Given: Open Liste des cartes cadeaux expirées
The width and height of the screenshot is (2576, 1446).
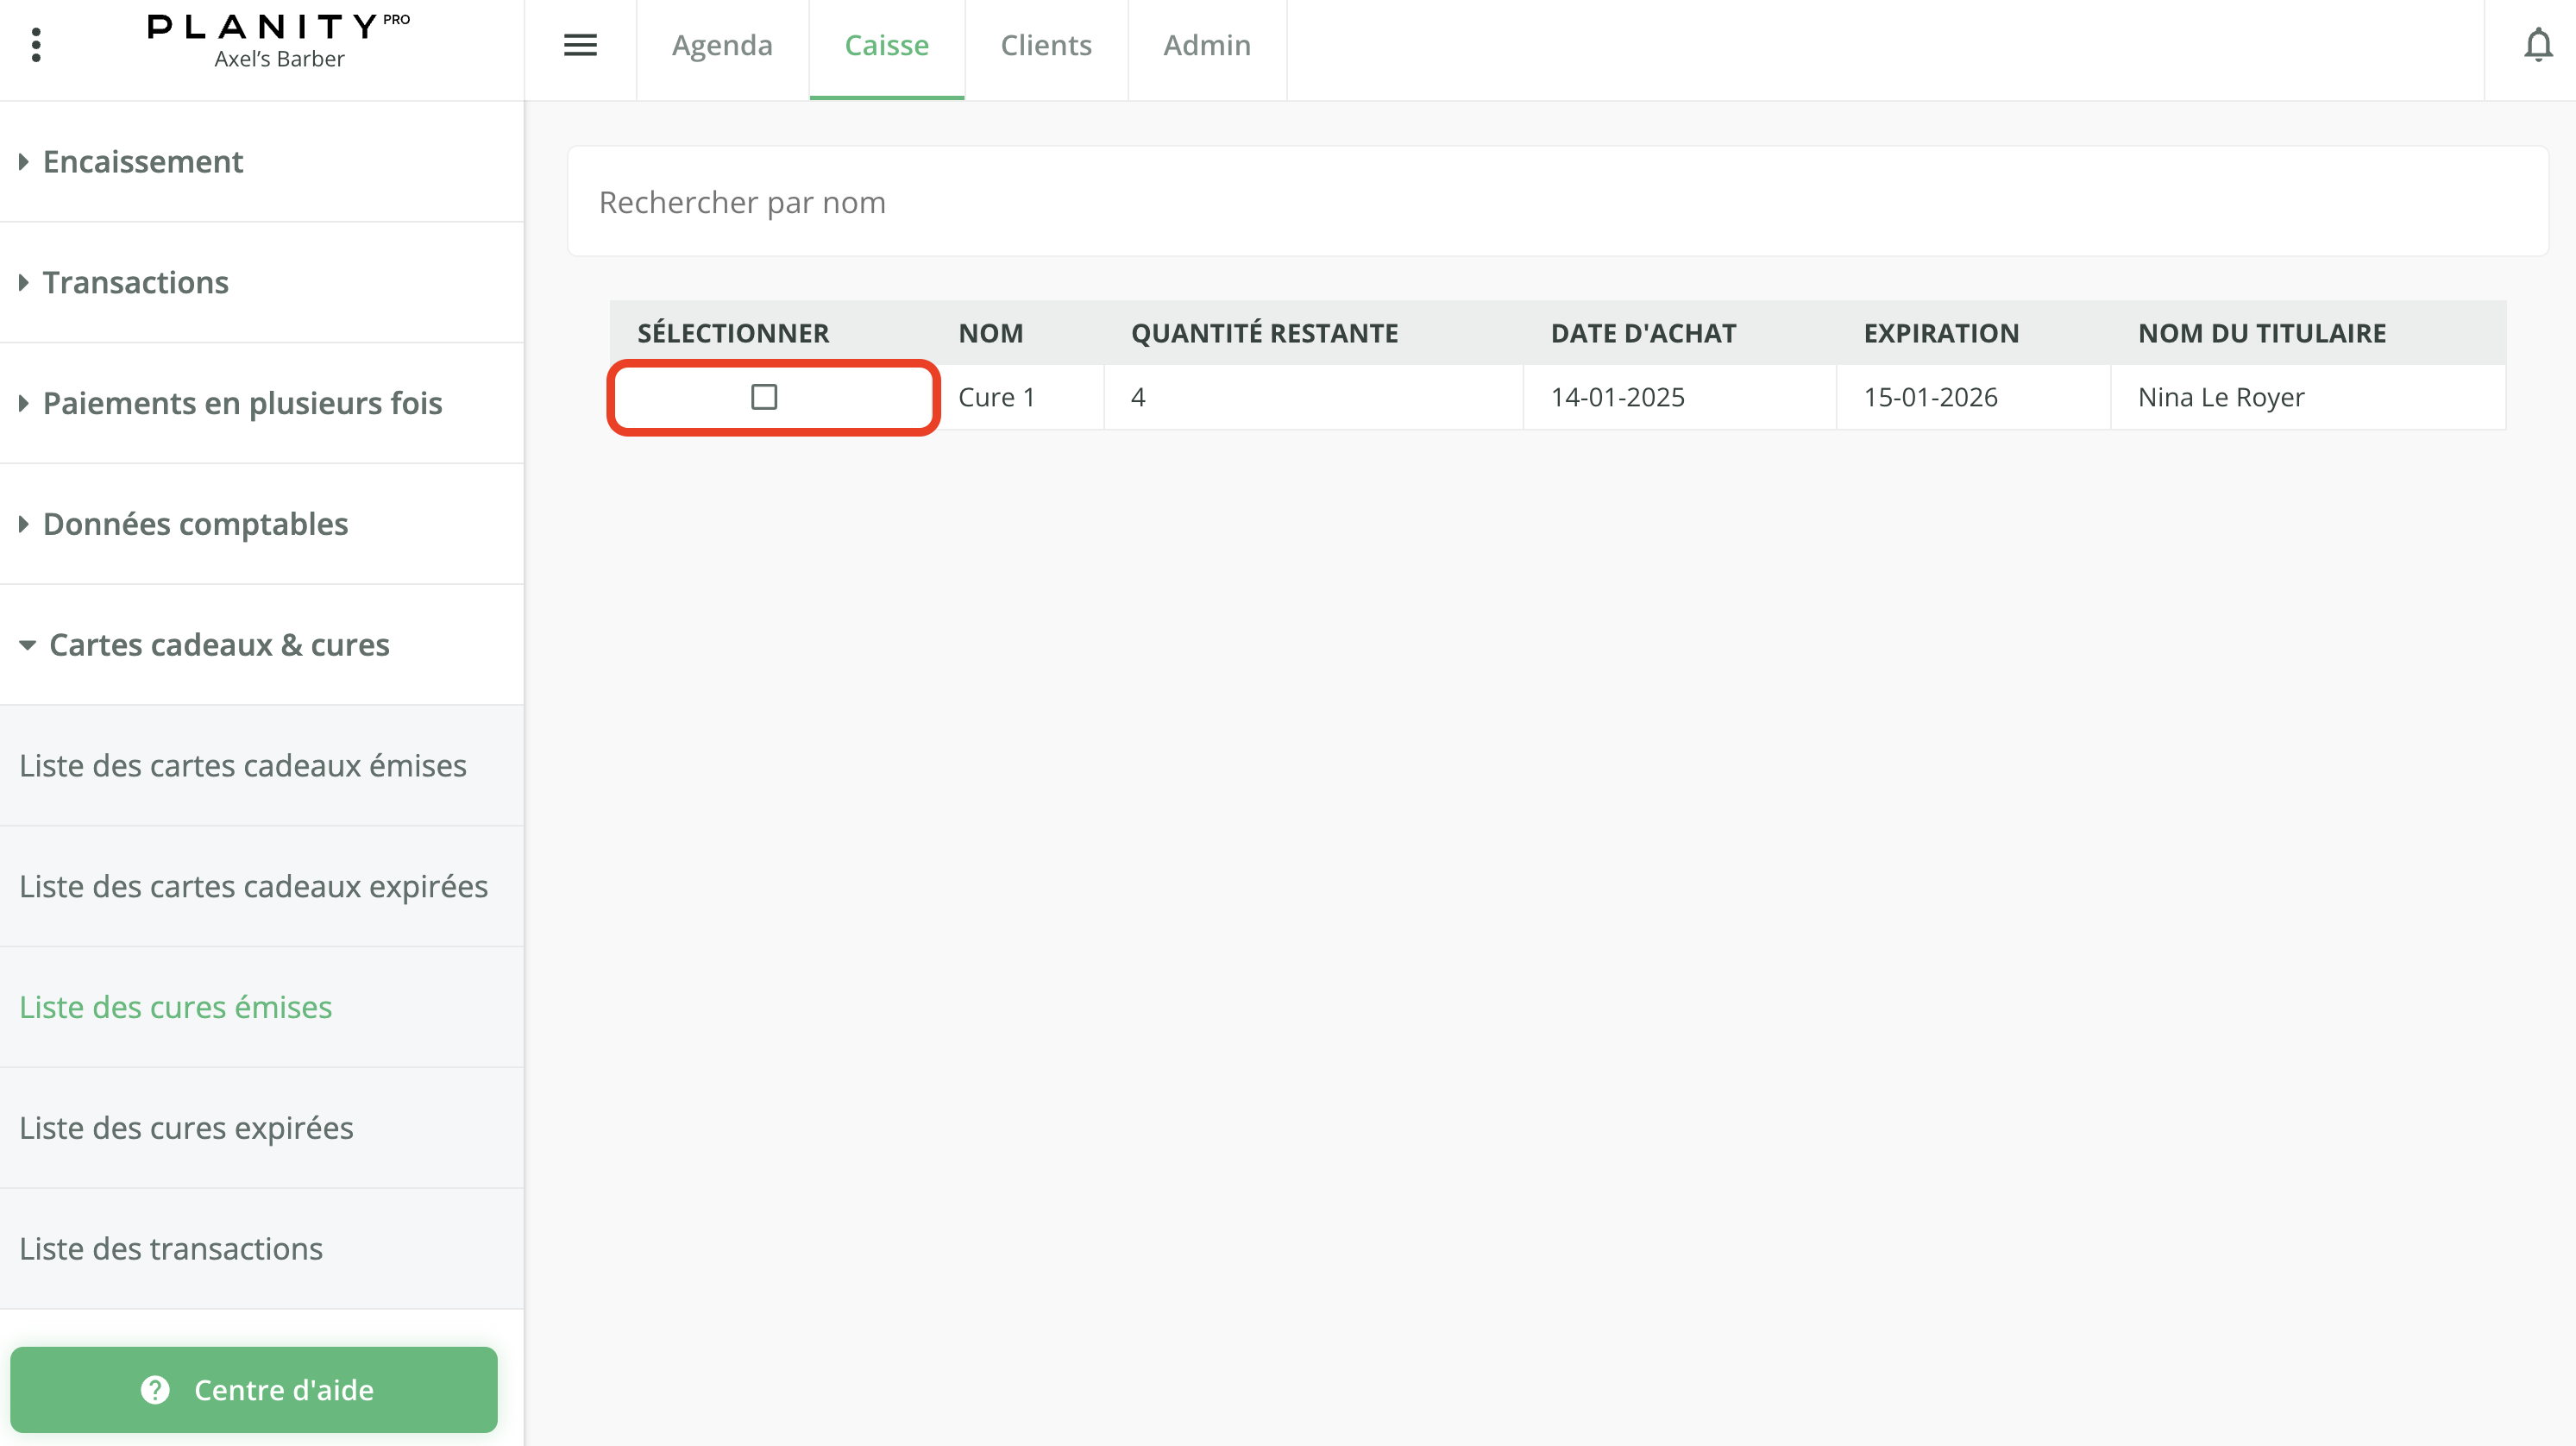Looking at the screenshot, I should [254, 887].
